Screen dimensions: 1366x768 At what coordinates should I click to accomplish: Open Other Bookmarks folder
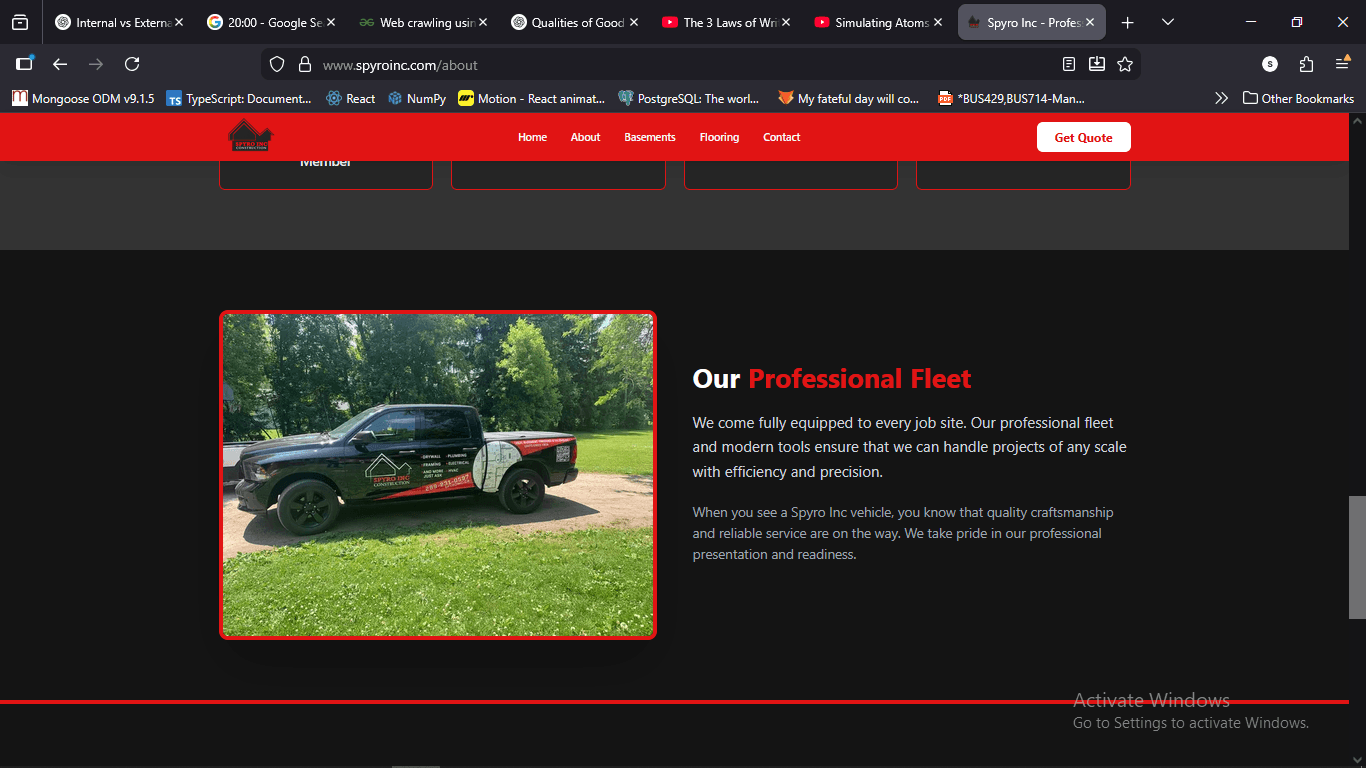coord(1298,98)
